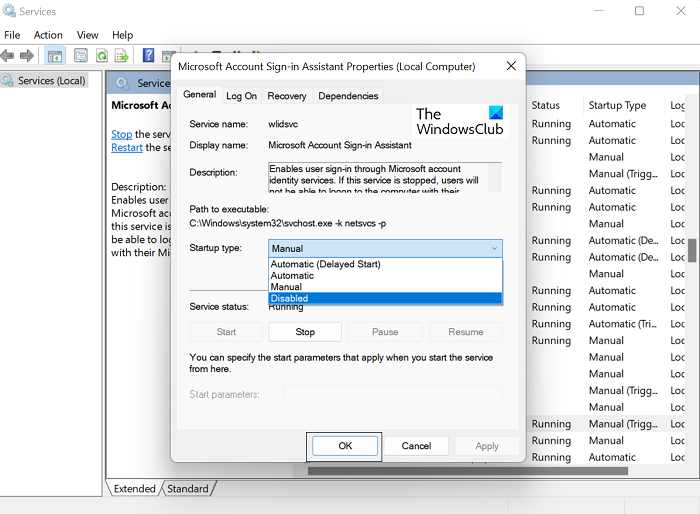
Task: Open the Action menu
Action: coord(48,35)
